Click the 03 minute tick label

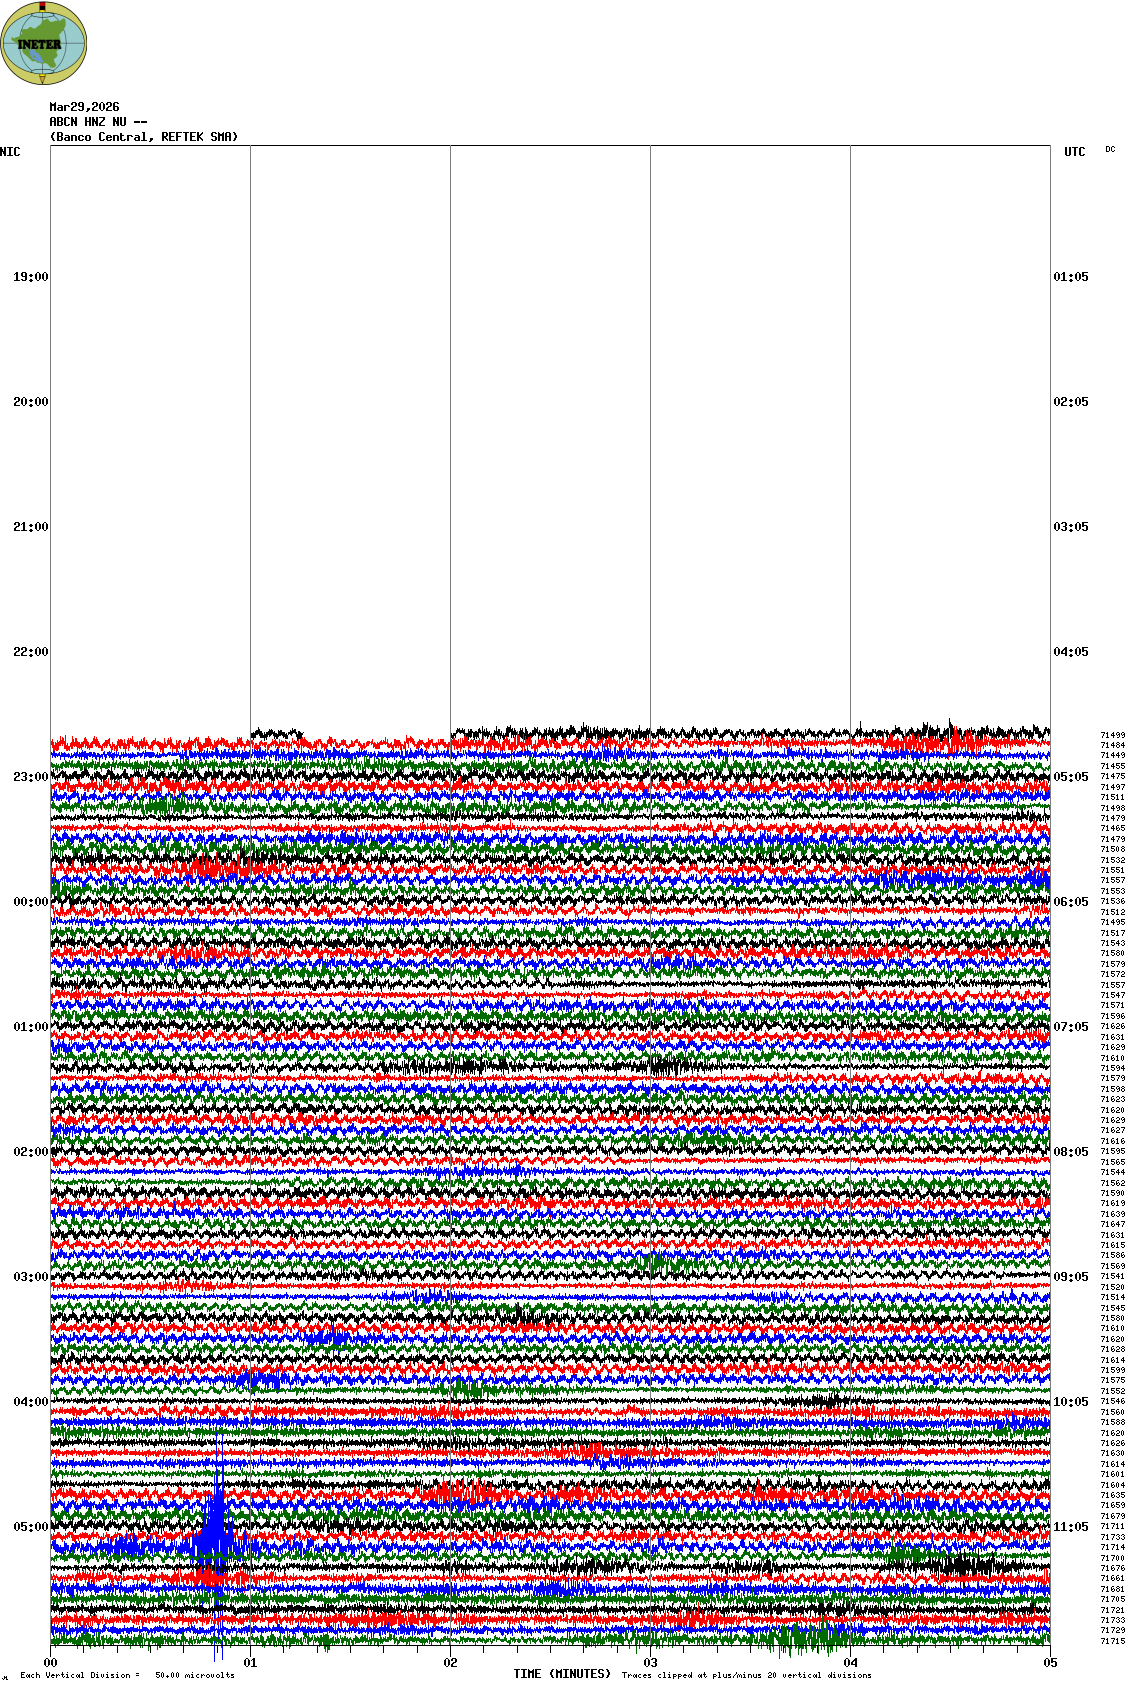click(x=650, y=1663)
